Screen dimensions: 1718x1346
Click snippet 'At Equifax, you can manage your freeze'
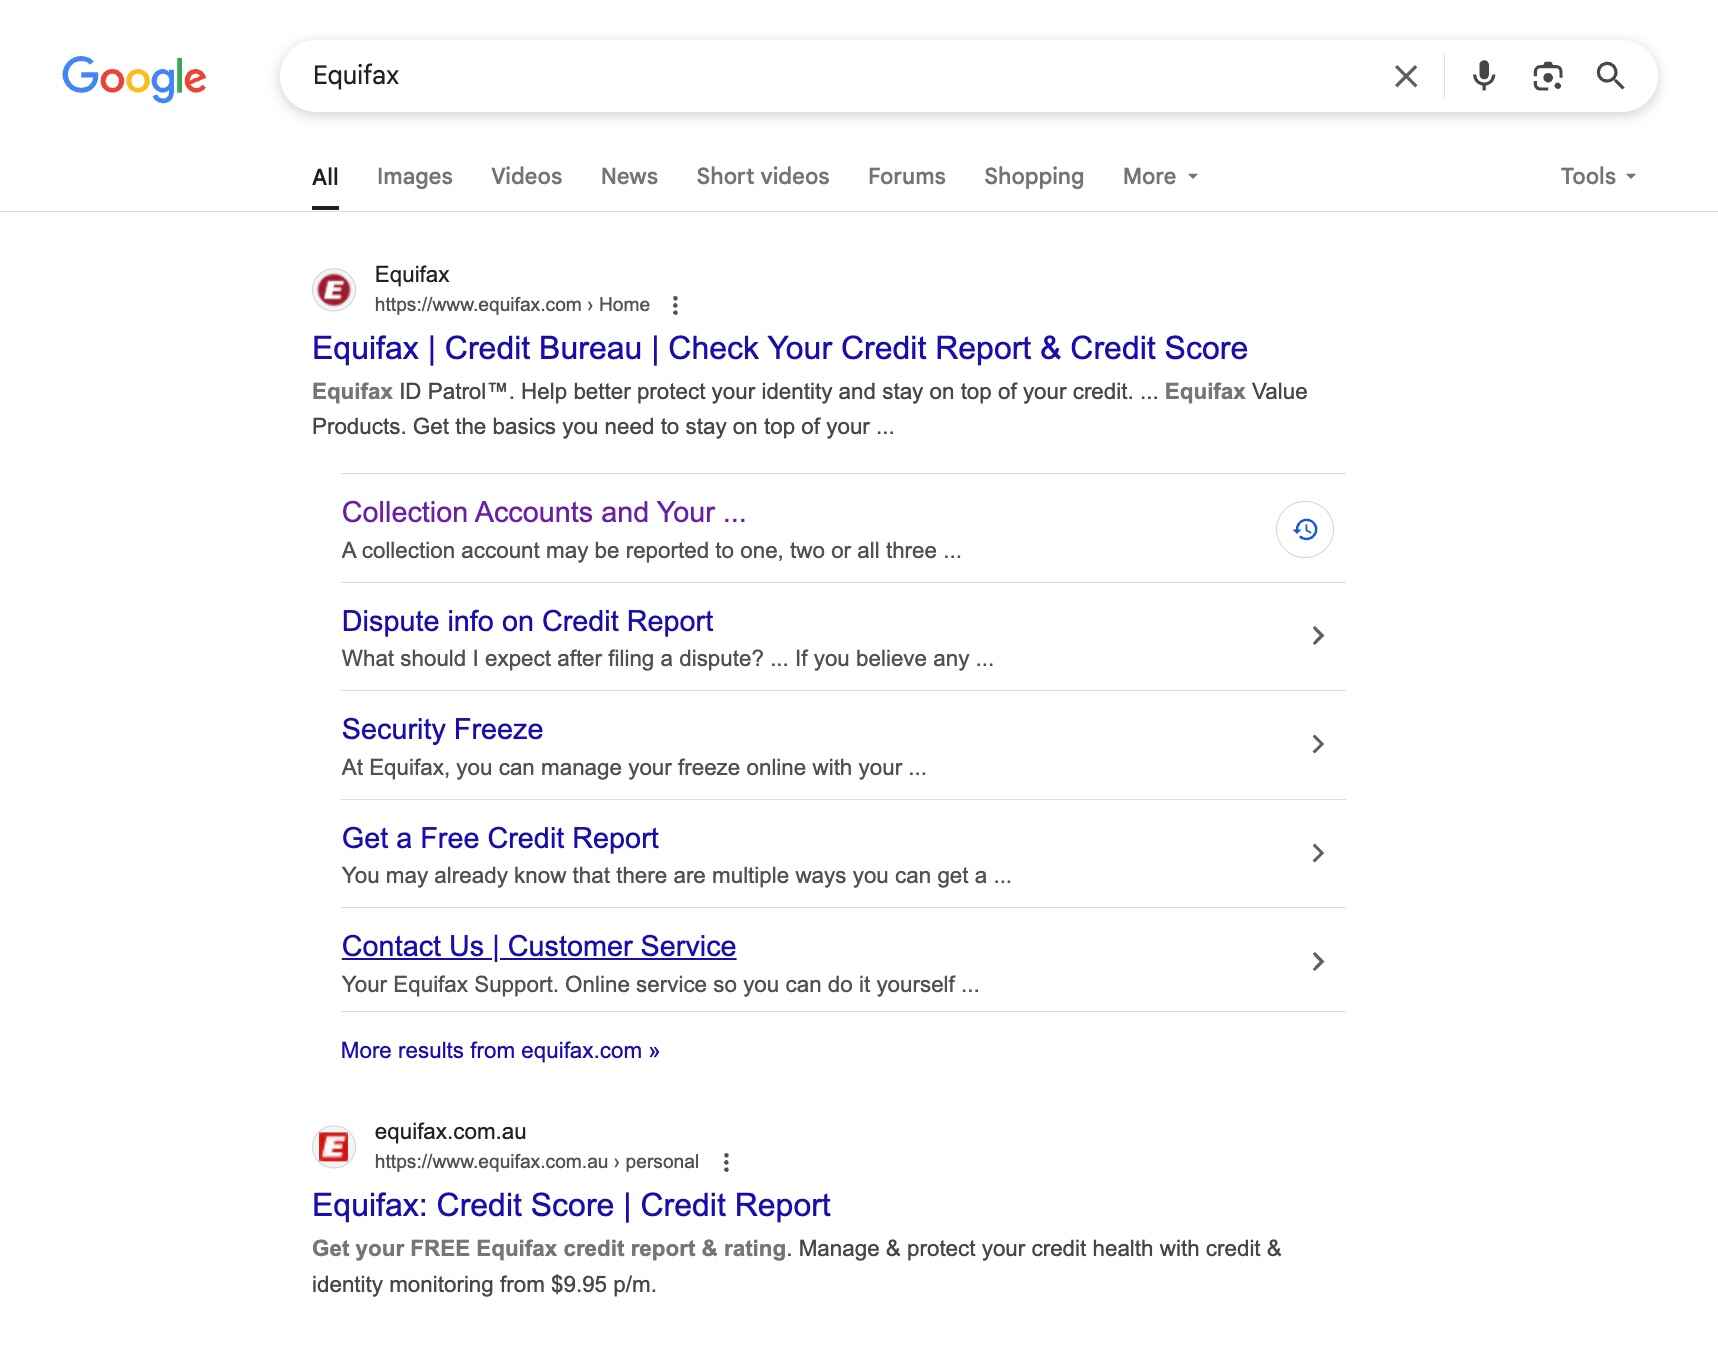coord(634,768)
